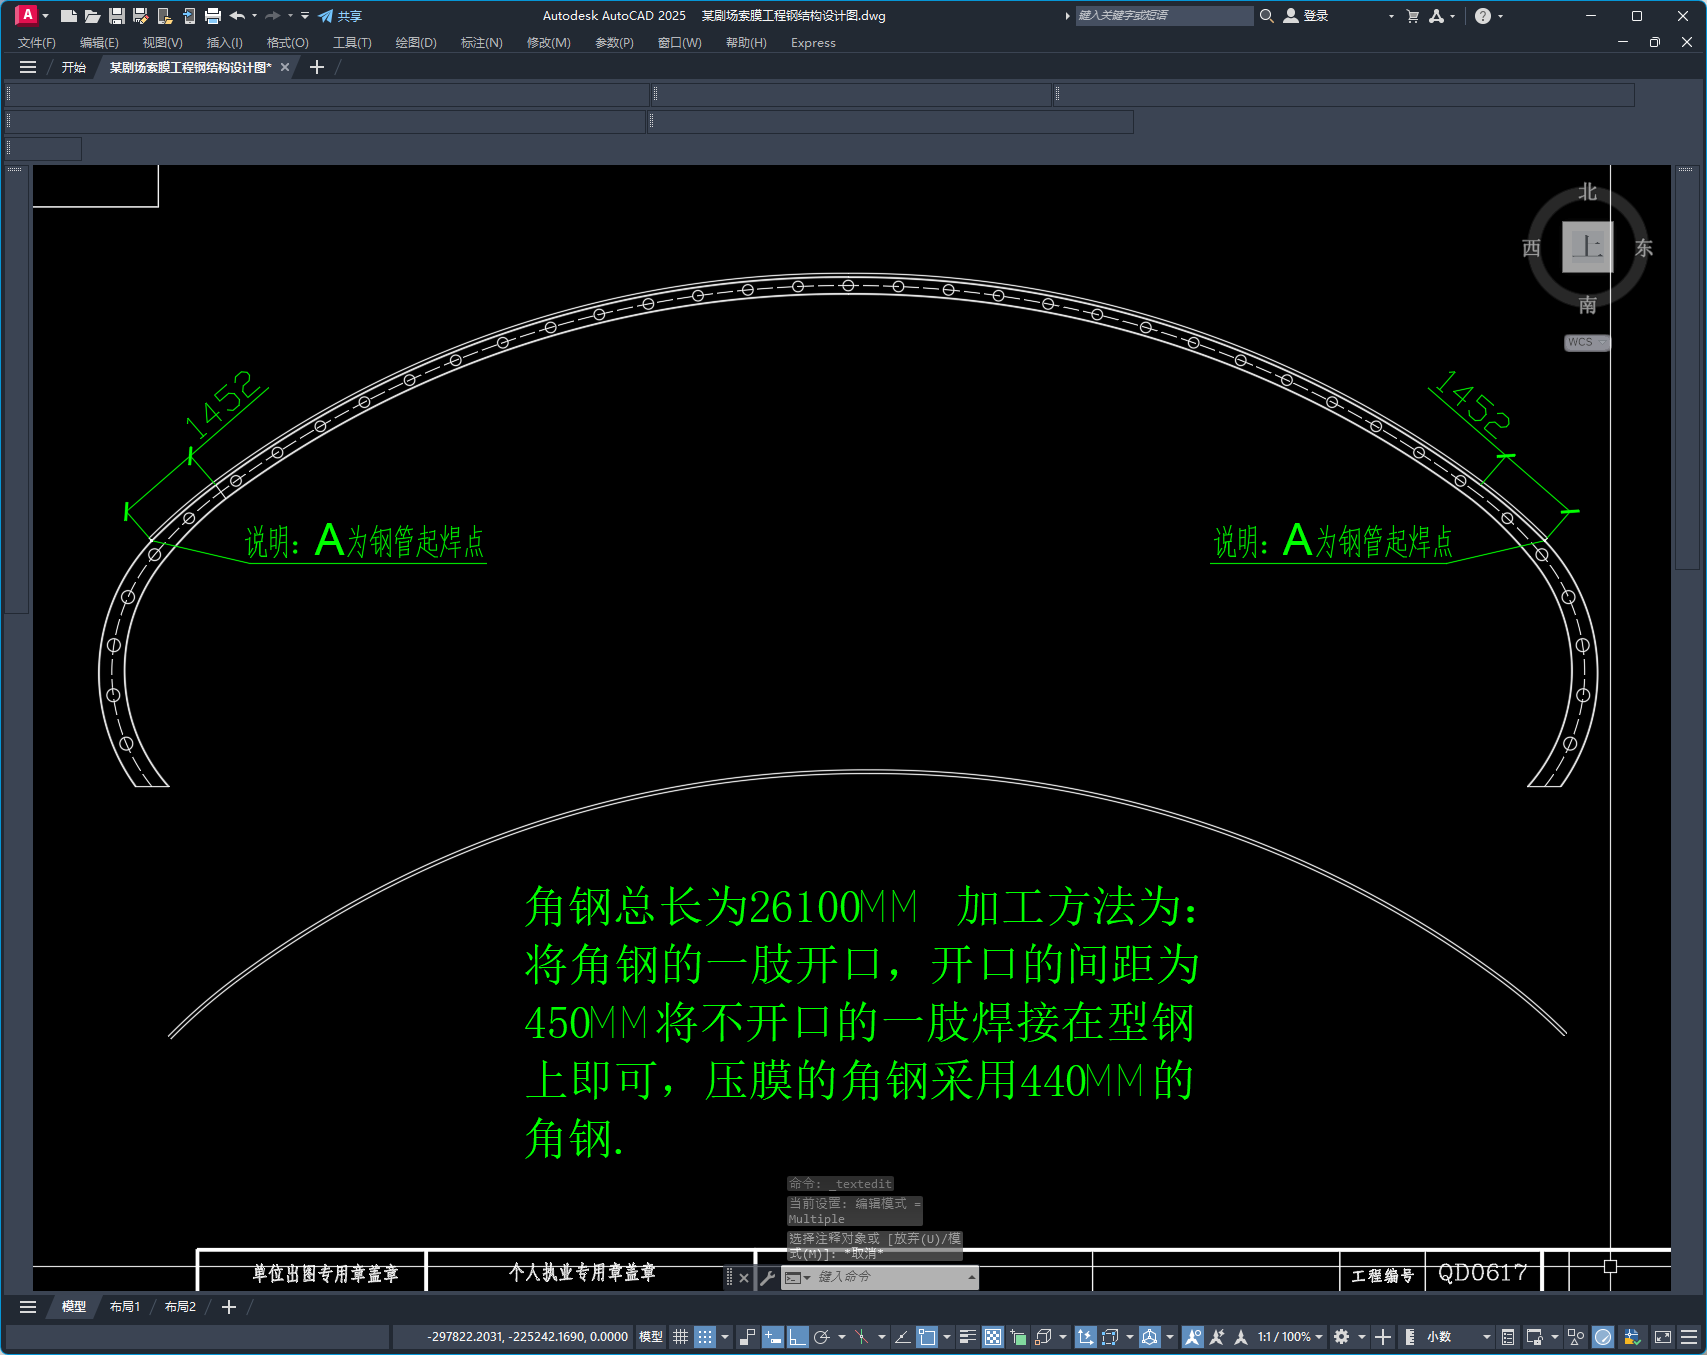The height and width of the screenshot is (1355, 1707).
Task: Open the AutoCAD application menu button
Action: click(x=28, y=15)
